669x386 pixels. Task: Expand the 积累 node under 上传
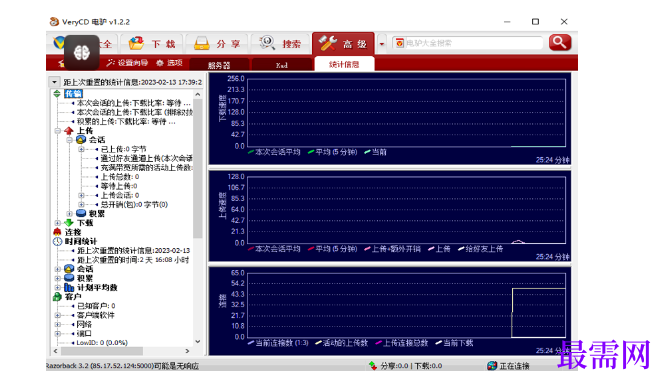click(69, 214)
